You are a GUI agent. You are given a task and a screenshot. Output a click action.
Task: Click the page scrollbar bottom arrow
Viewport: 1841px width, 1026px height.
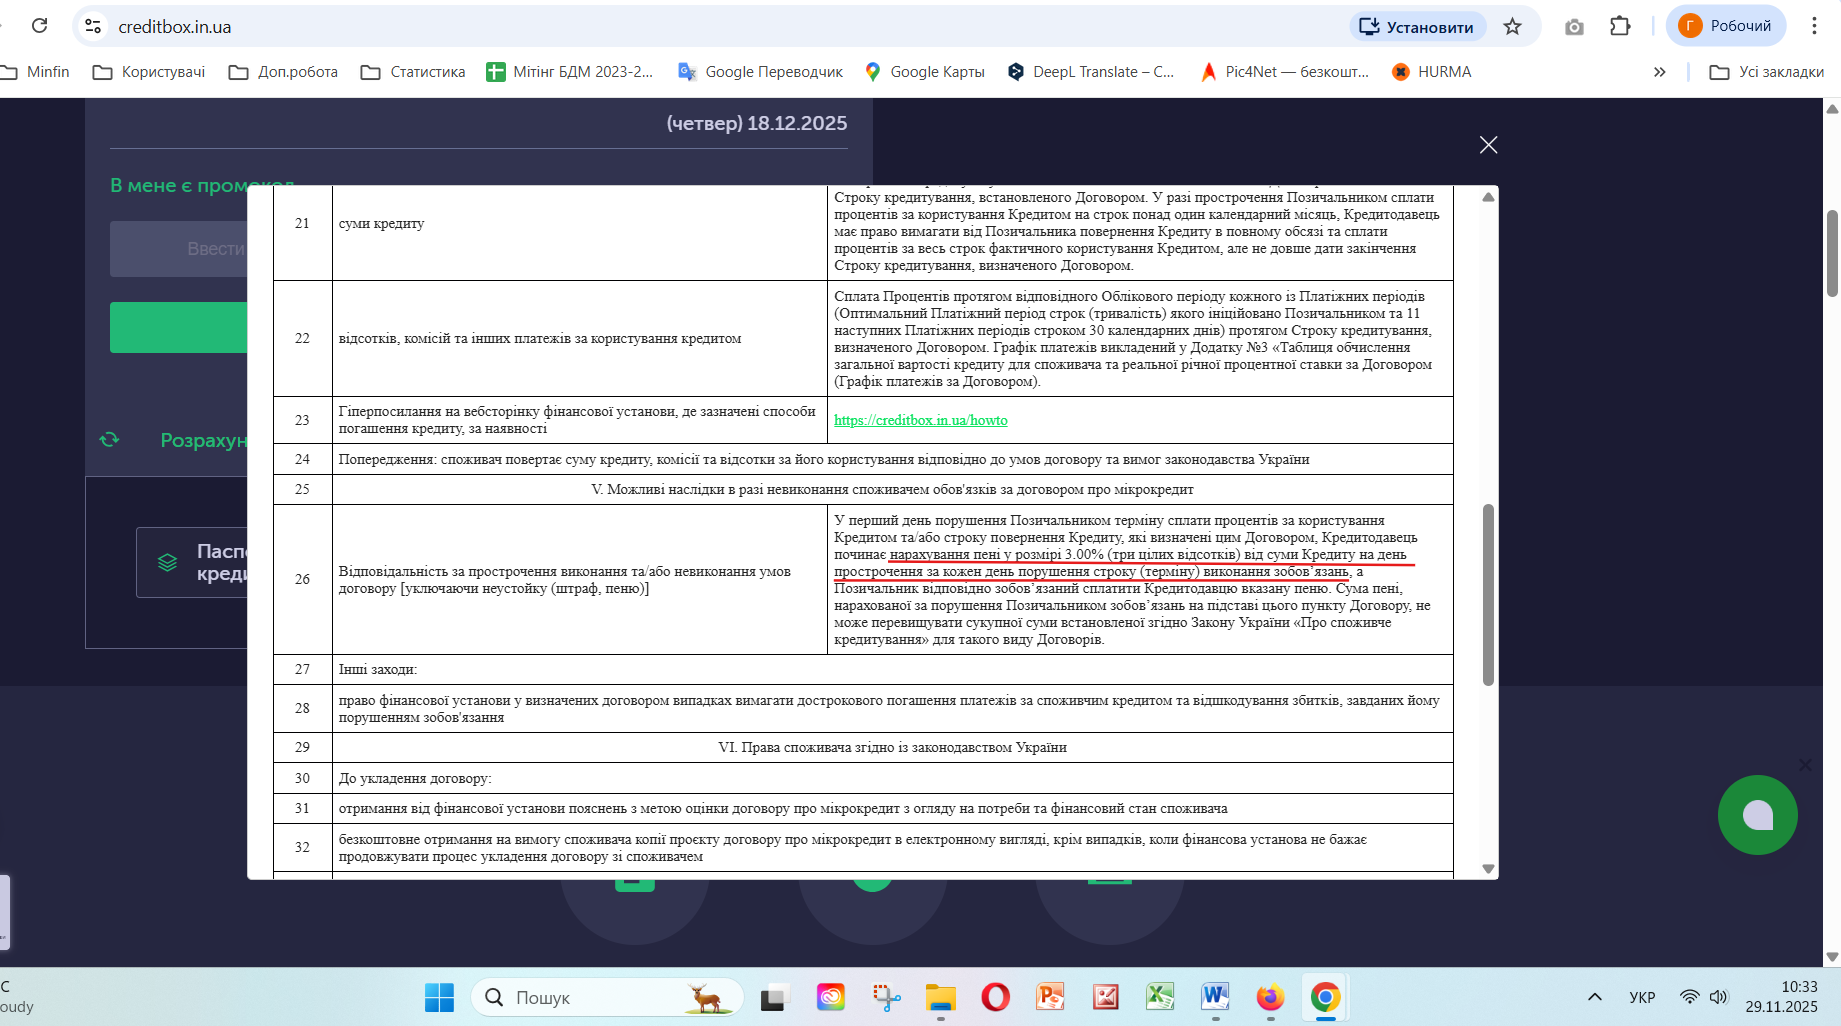click(1832, 957)
